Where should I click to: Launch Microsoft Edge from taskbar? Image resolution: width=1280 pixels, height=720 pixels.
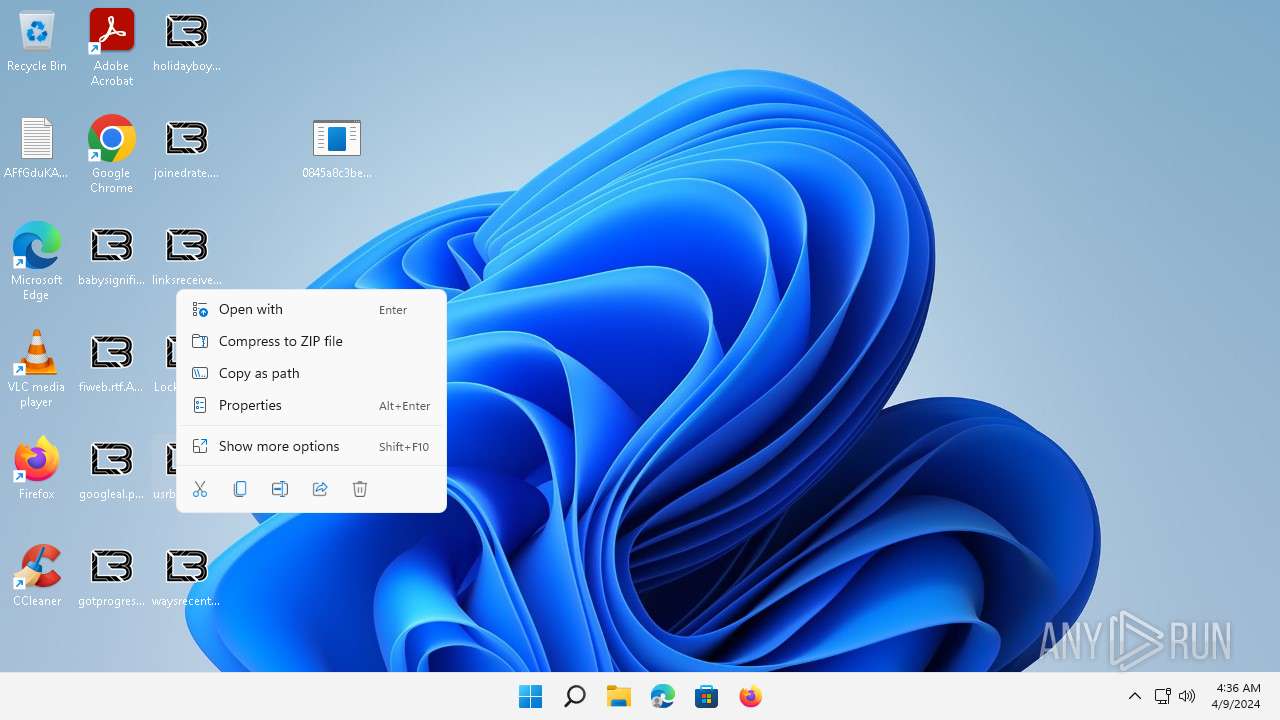pos(662,696)
